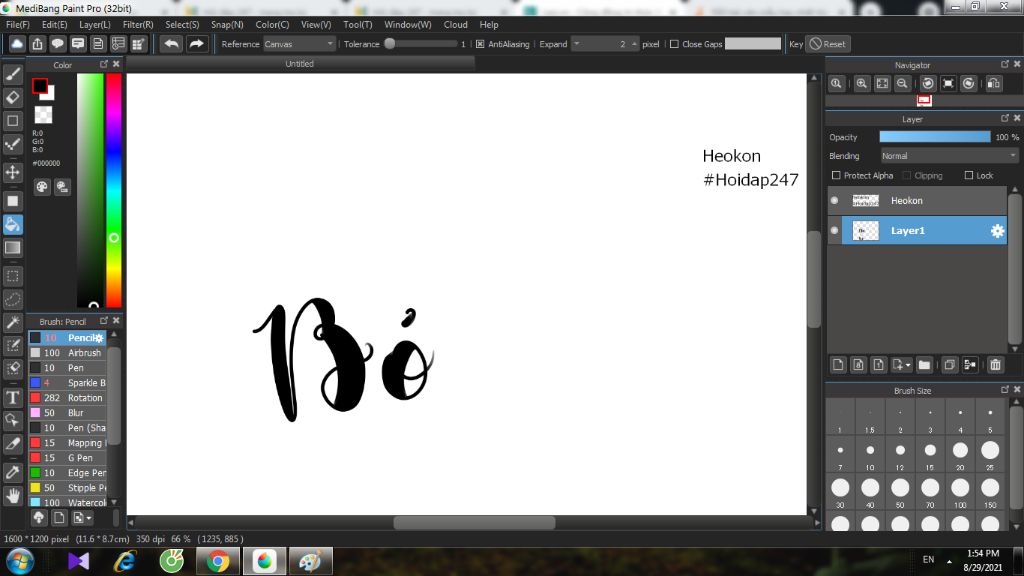Select the Gradient tool
1024x576 pixels.
point(12,248)
